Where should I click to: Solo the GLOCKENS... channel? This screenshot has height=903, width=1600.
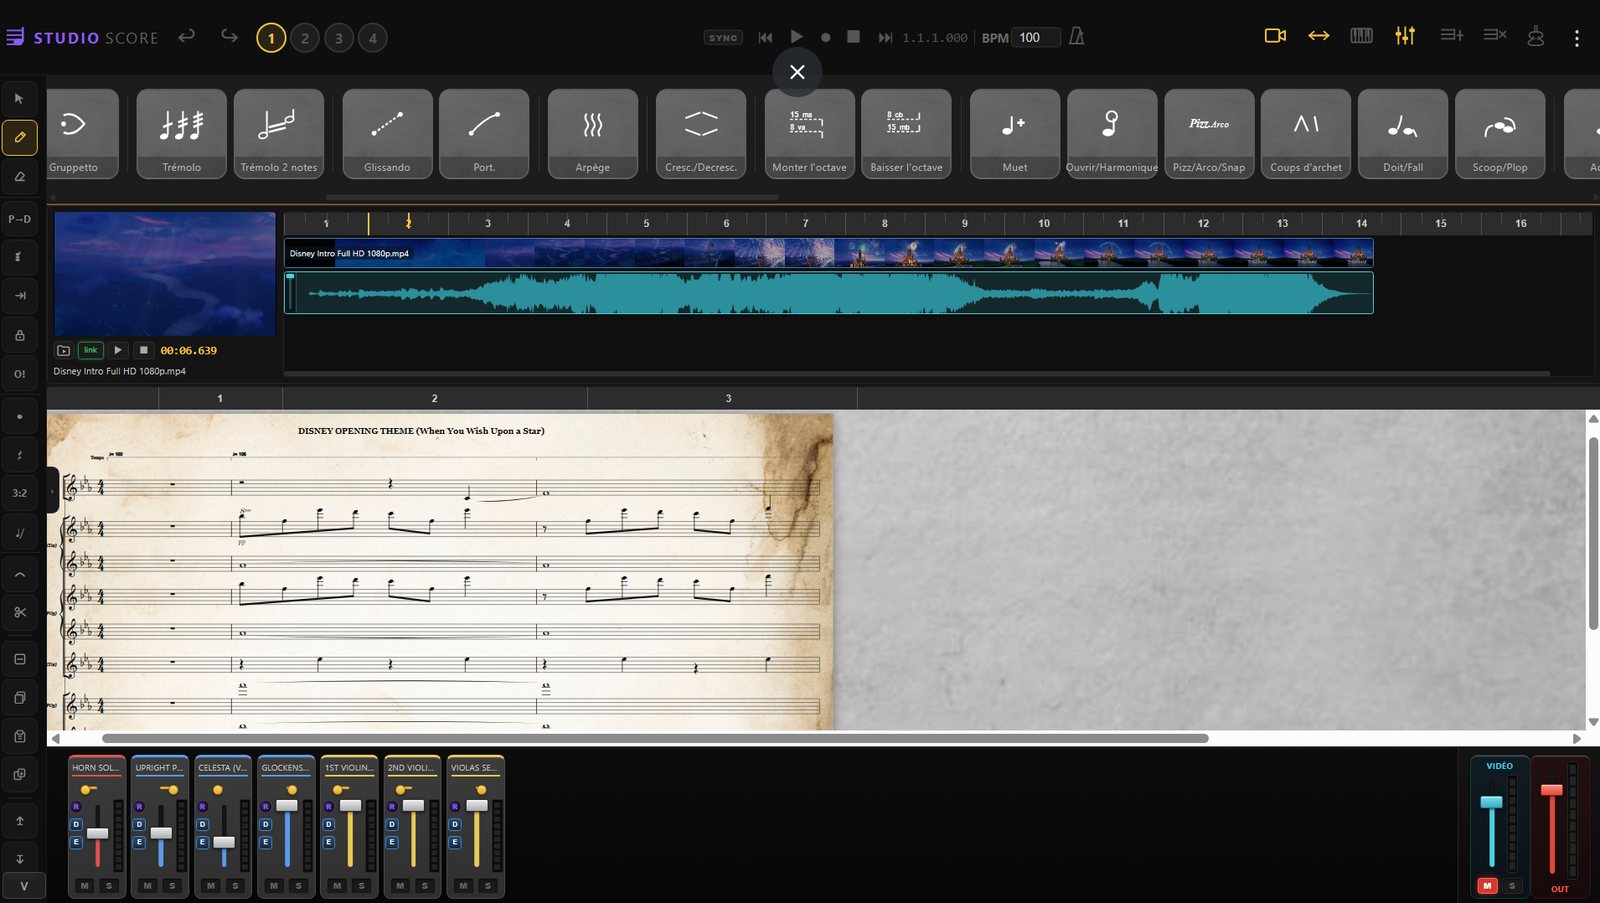(x=298, y=885)
